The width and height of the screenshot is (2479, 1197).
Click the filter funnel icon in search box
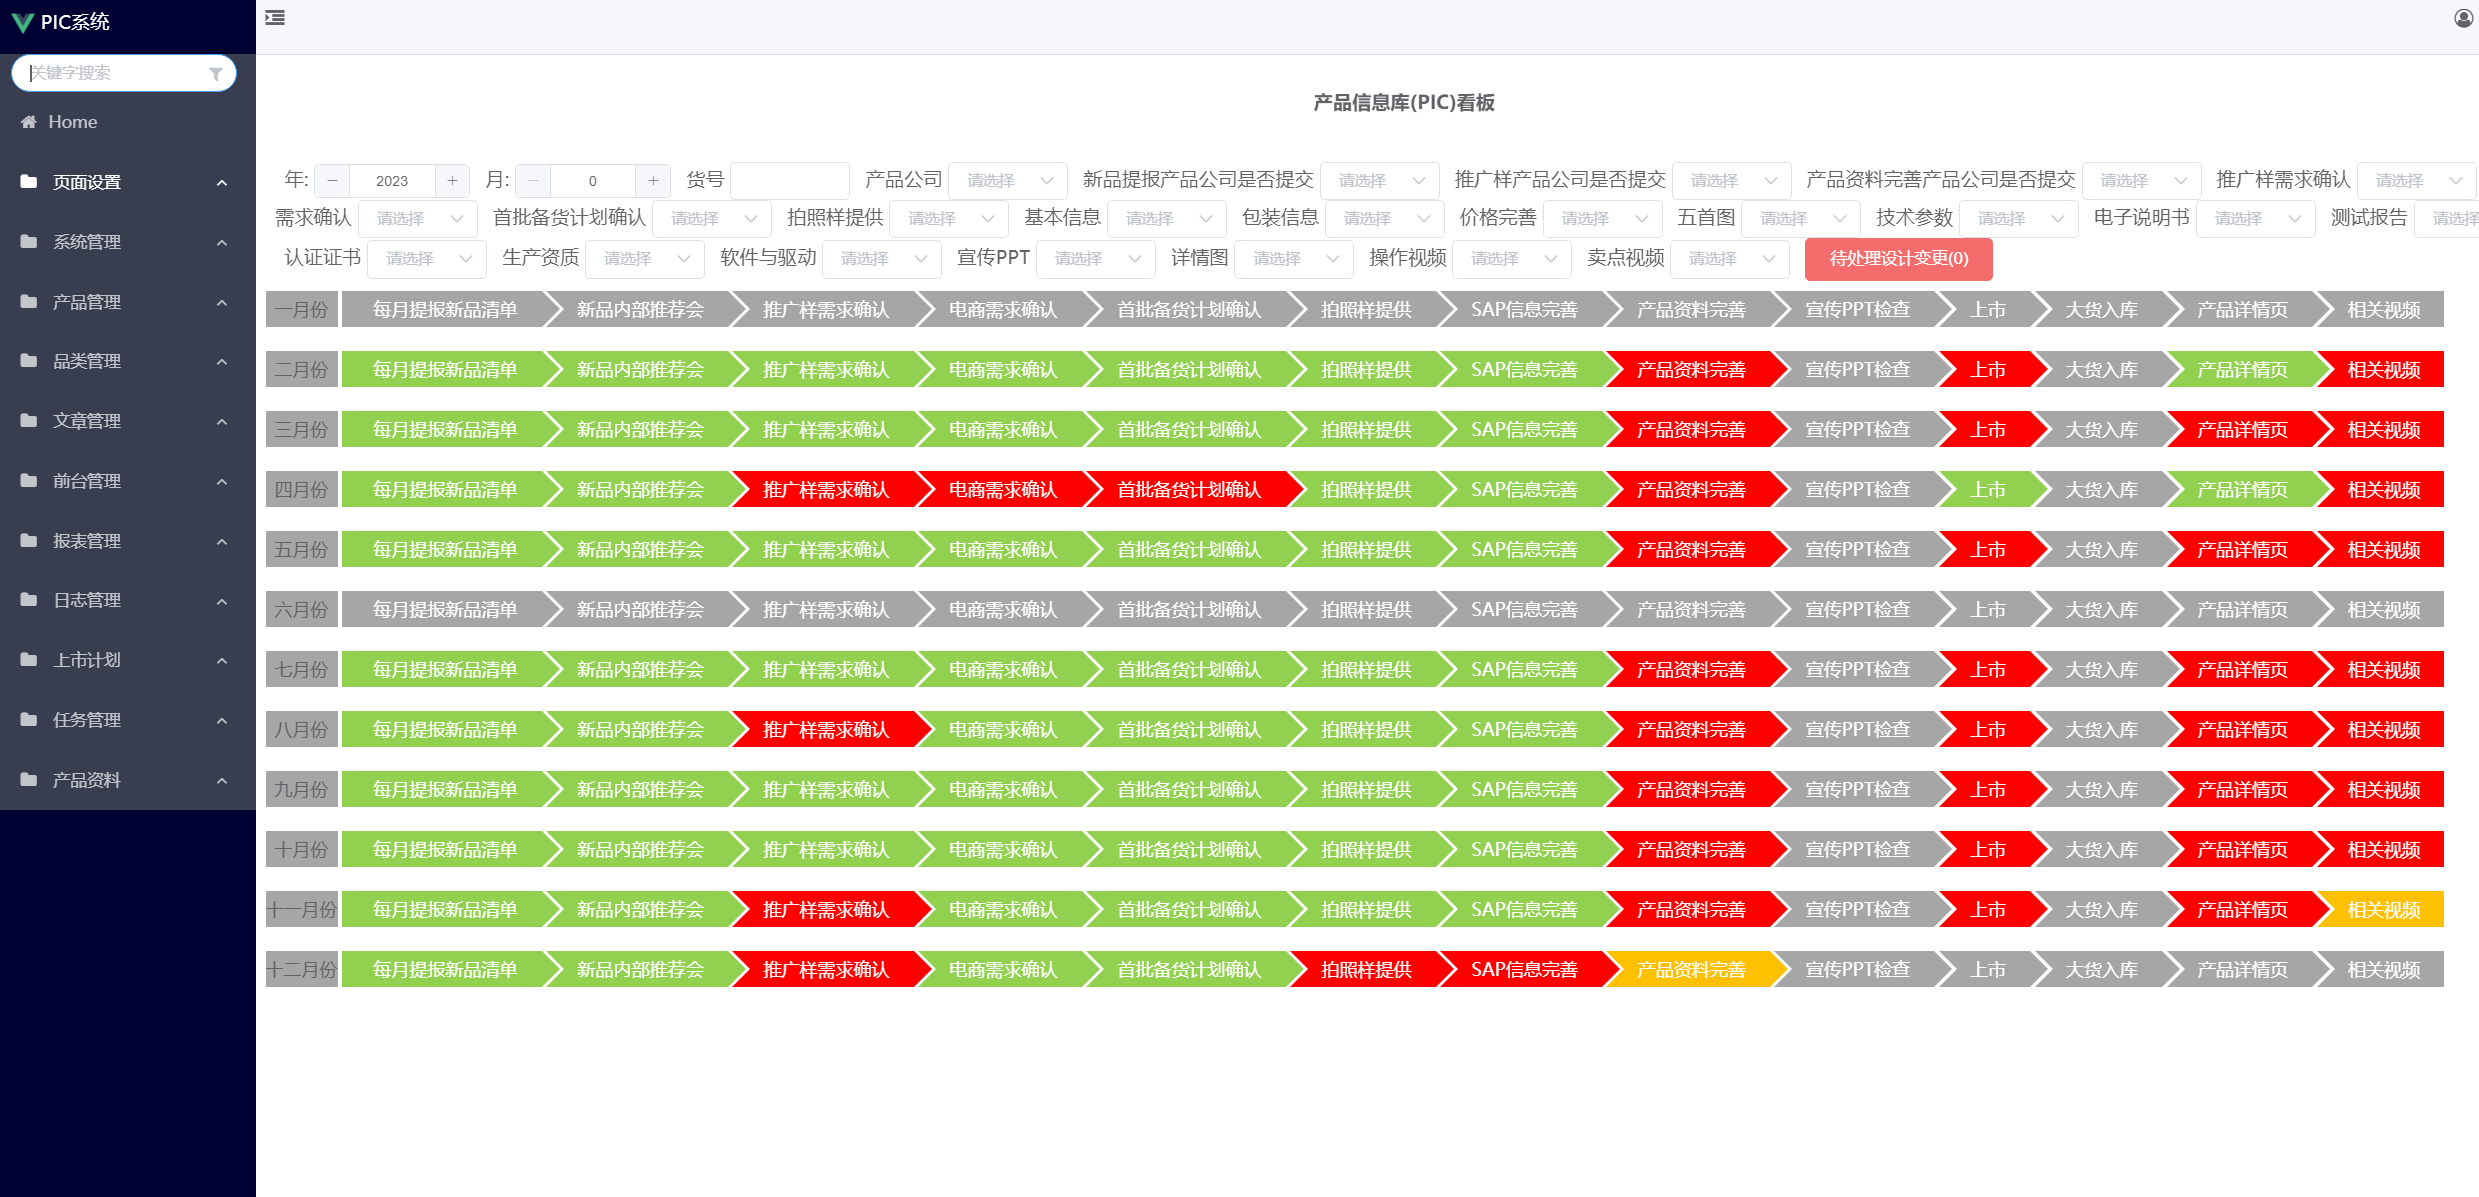[216, 74]
